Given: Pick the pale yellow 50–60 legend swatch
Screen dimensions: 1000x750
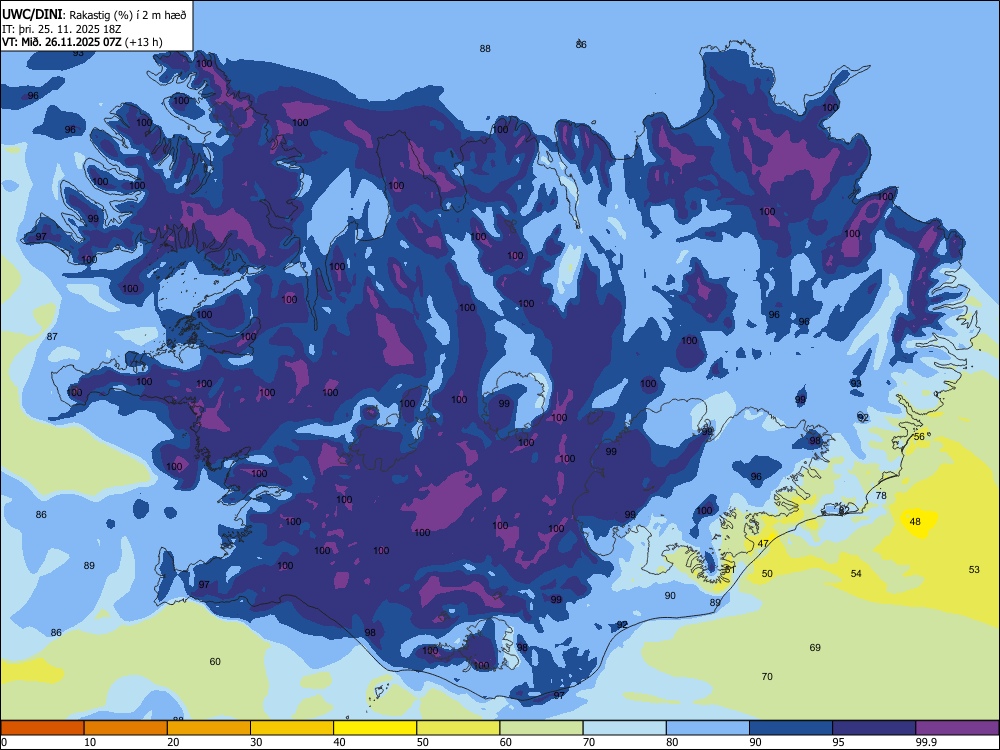Looking at the screenshot, I should [459, 728].
